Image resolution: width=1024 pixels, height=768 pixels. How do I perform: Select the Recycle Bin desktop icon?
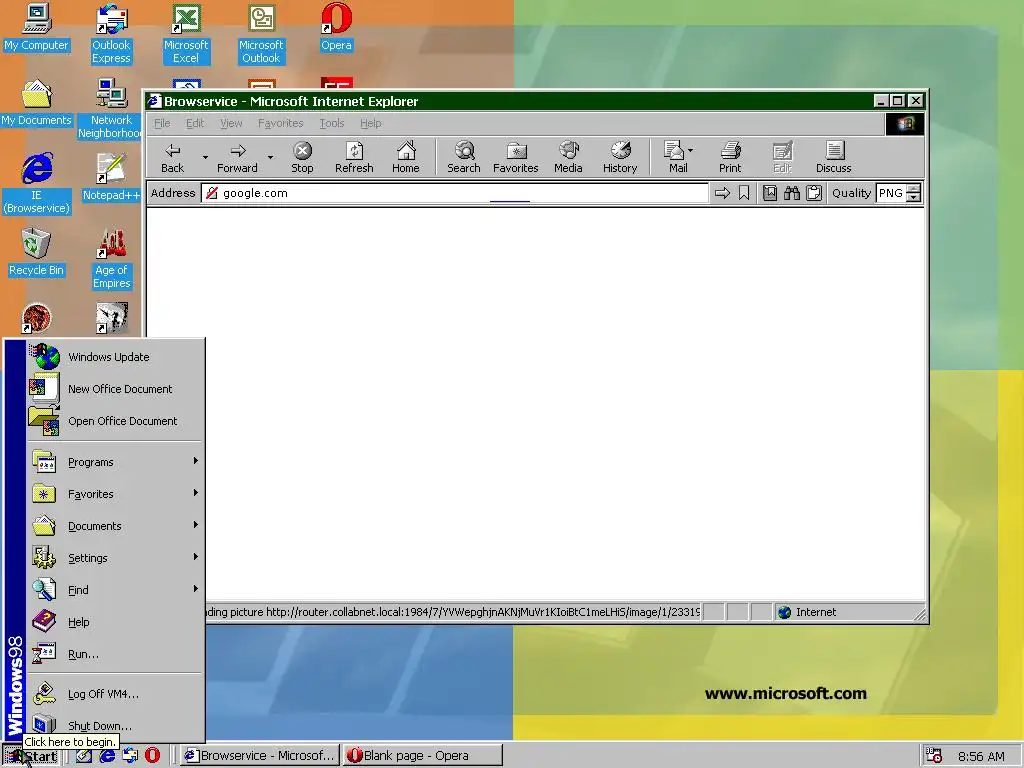click(x=36, y=252)
